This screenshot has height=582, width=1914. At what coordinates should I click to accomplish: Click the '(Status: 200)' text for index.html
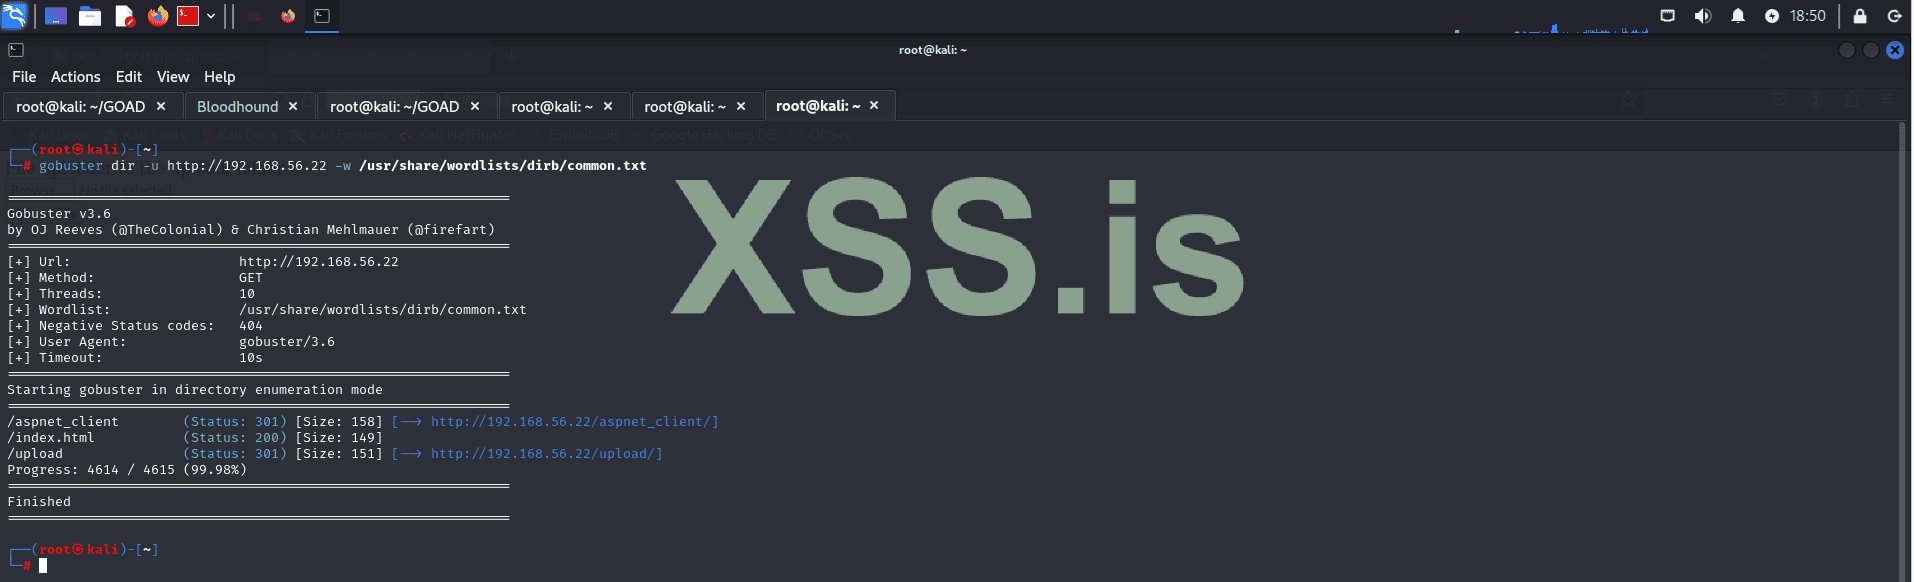[x=235, y=438]
